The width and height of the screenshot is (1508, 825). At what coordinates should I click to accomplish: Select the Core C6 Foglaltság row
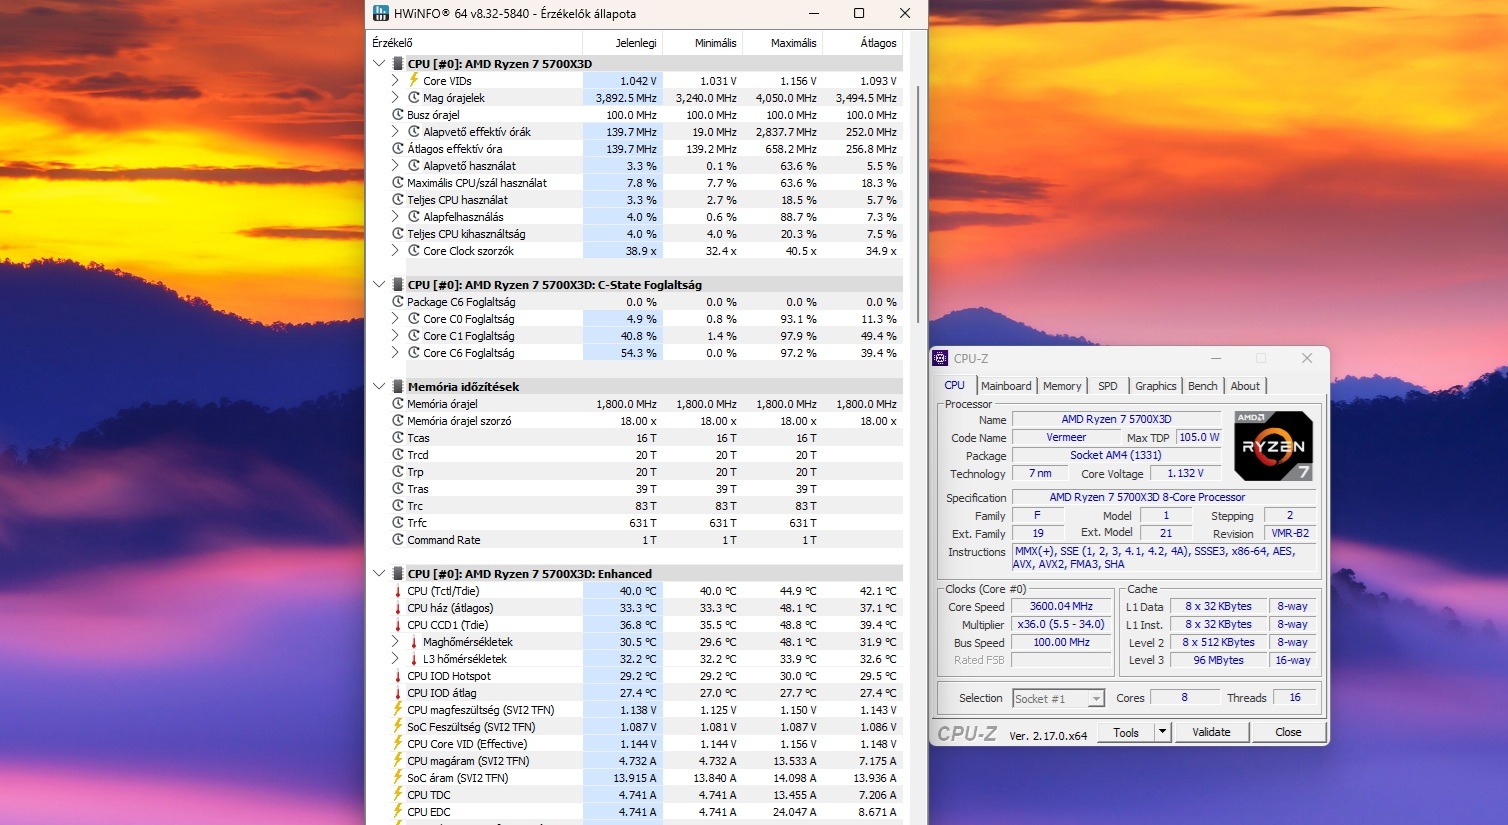(x=635, y=353)
